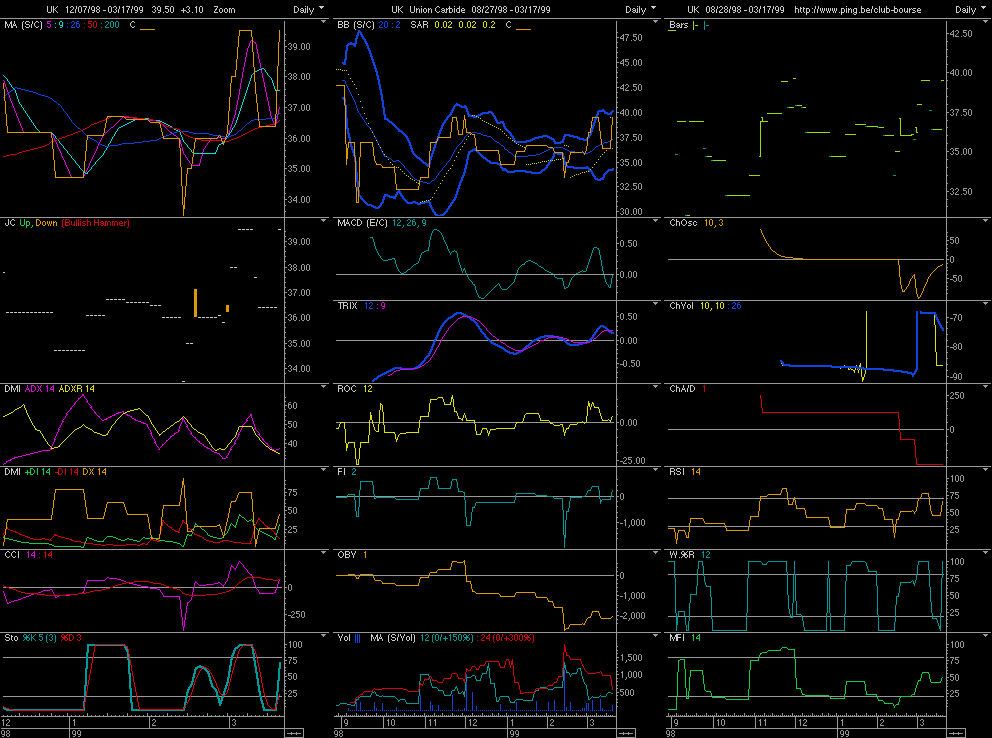Click the '(Bullish Hammer)' pattern label
The image size is (992, 738).
(96, 223)
